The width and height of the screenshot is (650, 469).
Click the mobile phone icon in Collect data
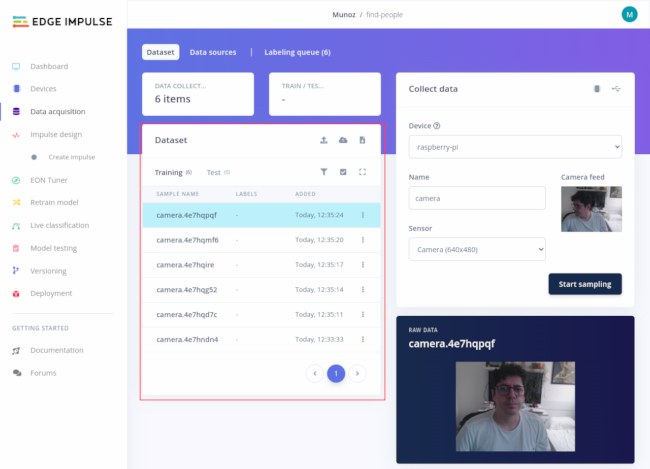[597, 88]
